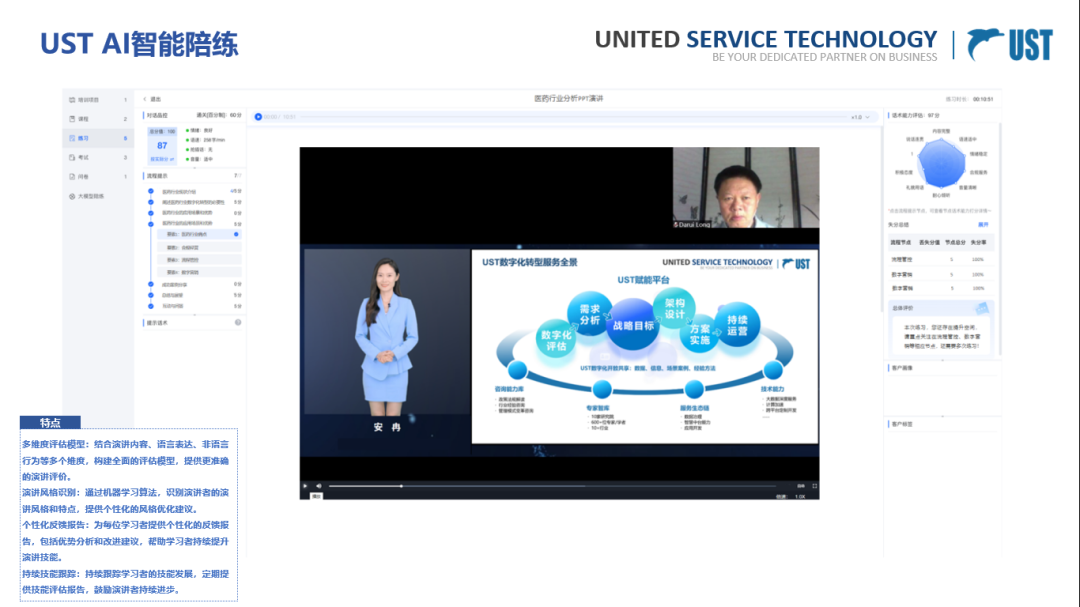
Task: Select the 要点4 sub-item
Action: click(199, 272)
